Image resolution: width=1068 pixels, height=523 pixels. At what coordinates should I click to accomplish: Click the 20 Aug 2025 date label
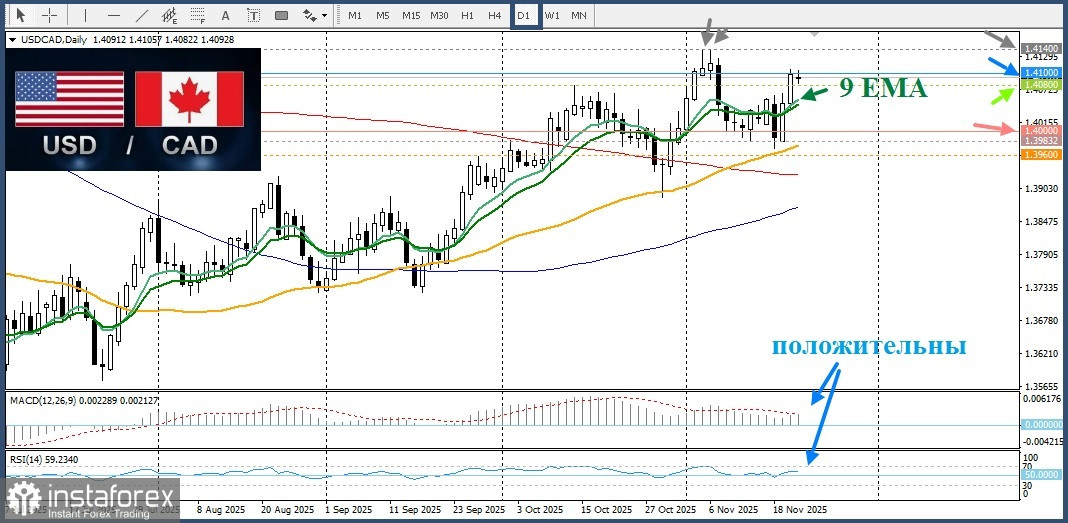(285, 509)
